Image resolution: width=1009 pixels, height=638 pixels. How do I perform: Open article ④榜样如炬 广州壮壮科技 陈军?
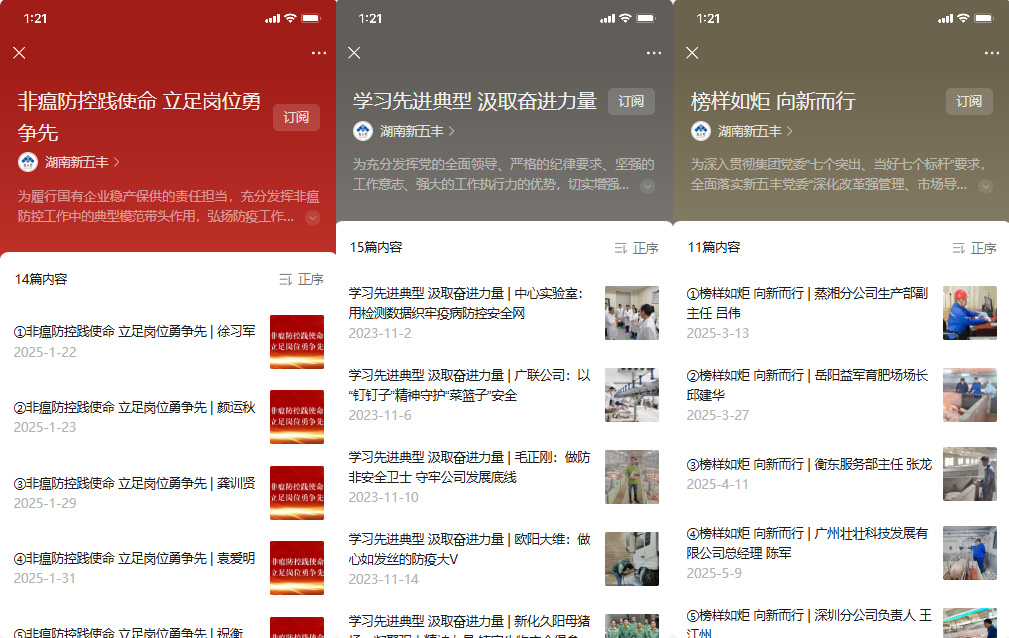(808, 543)
